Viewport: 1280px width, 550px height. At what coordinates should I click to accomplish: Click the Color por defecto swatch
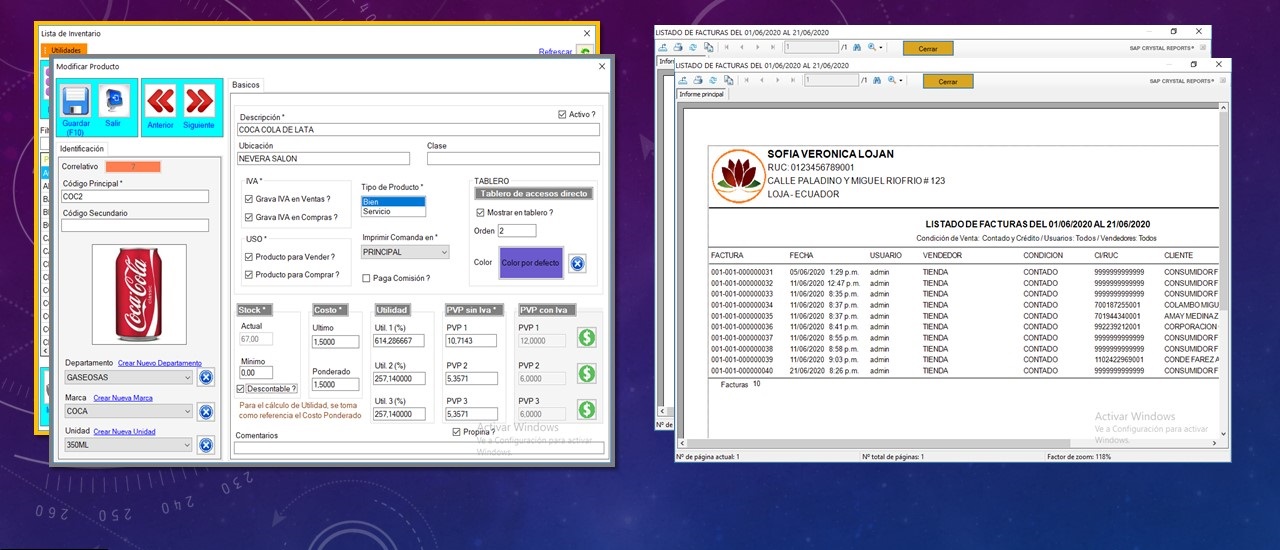pyautogui.click(x=530, y=263)
